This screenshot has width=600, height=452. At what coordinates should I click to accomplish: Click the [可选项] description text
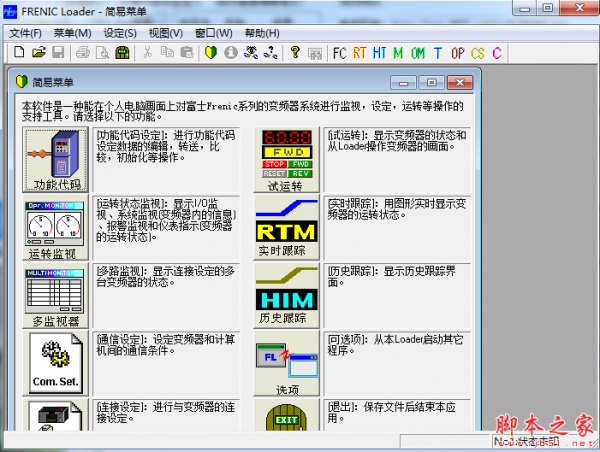pyautogui.click(x=395, y=344)
